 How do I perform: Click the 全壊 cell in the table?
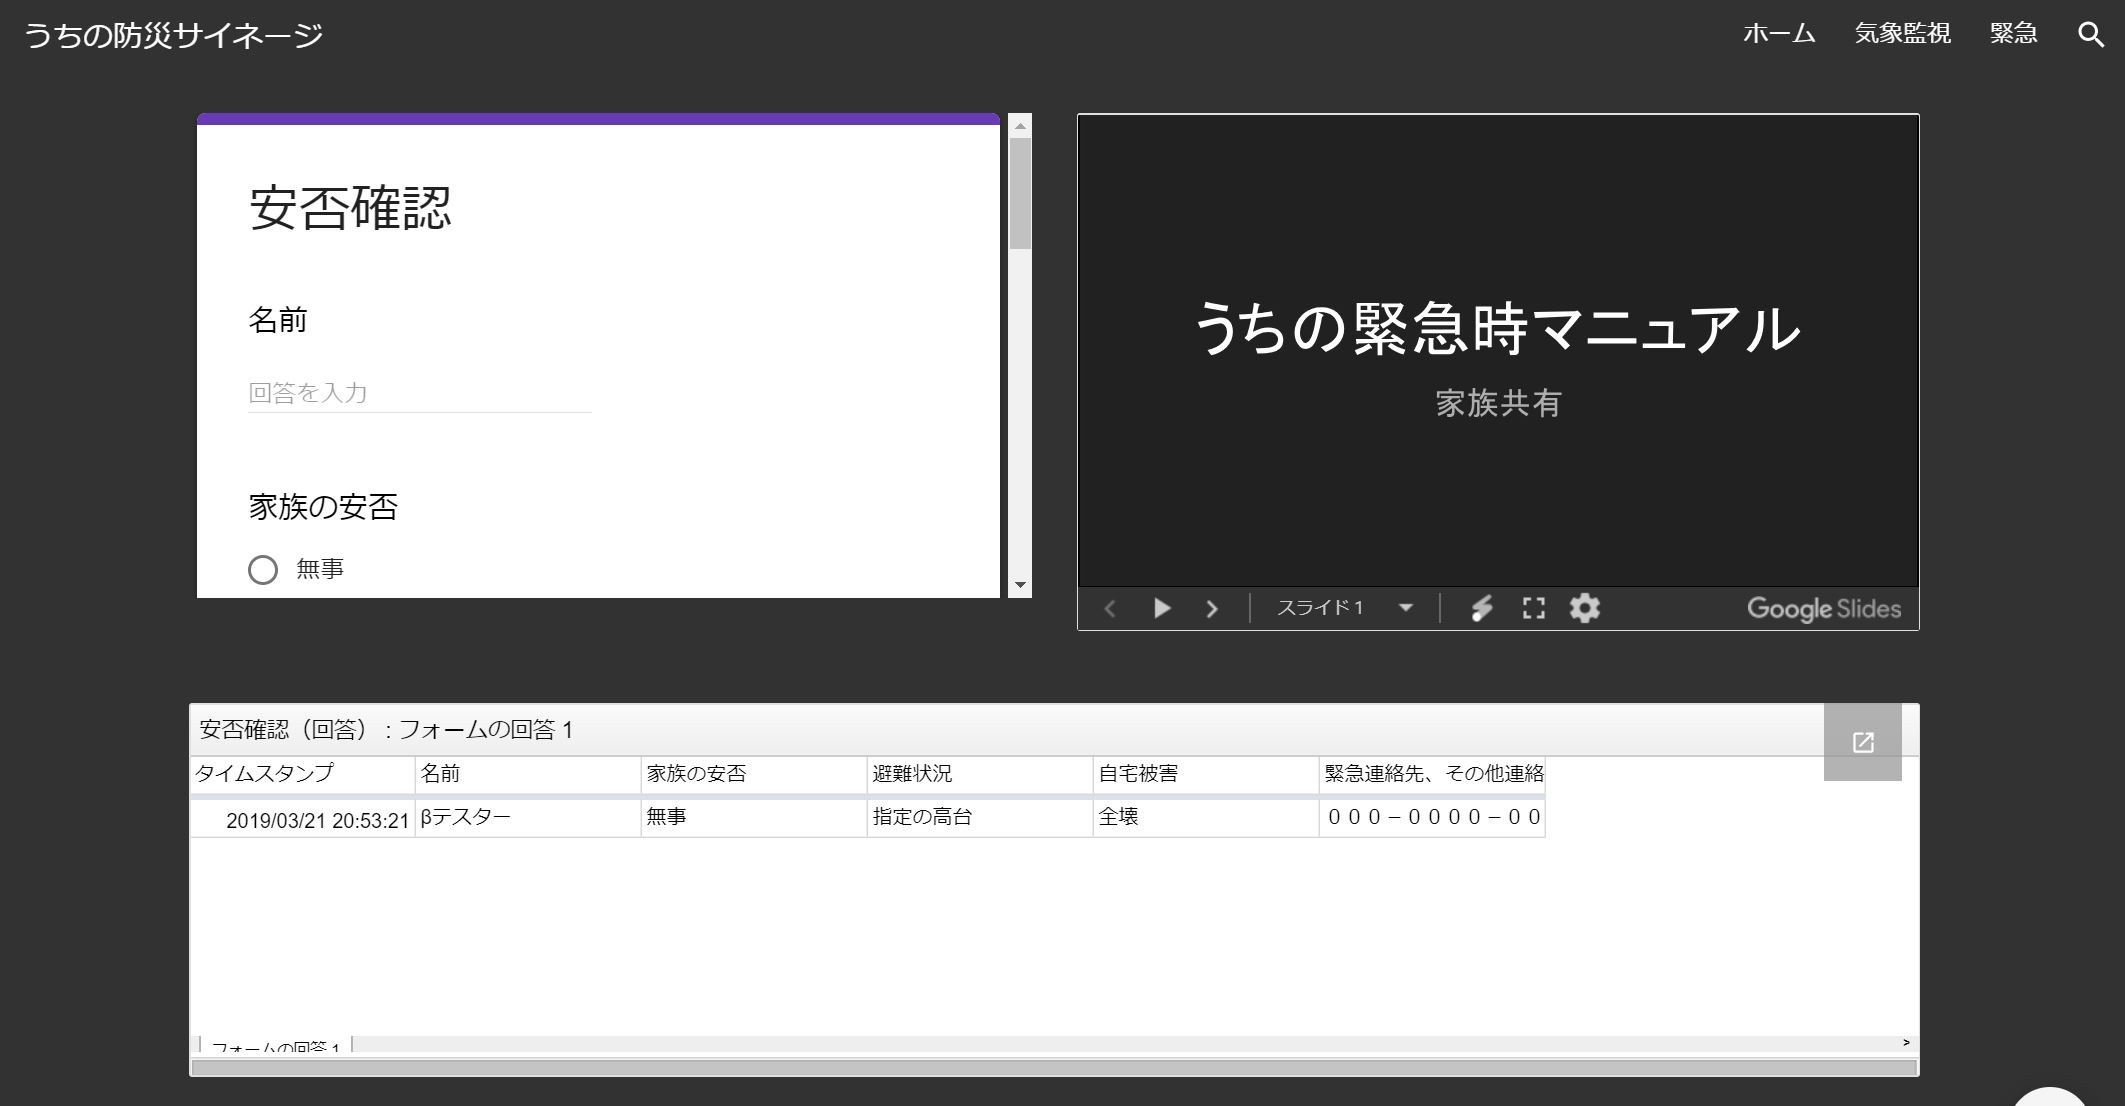(1204, 817)
